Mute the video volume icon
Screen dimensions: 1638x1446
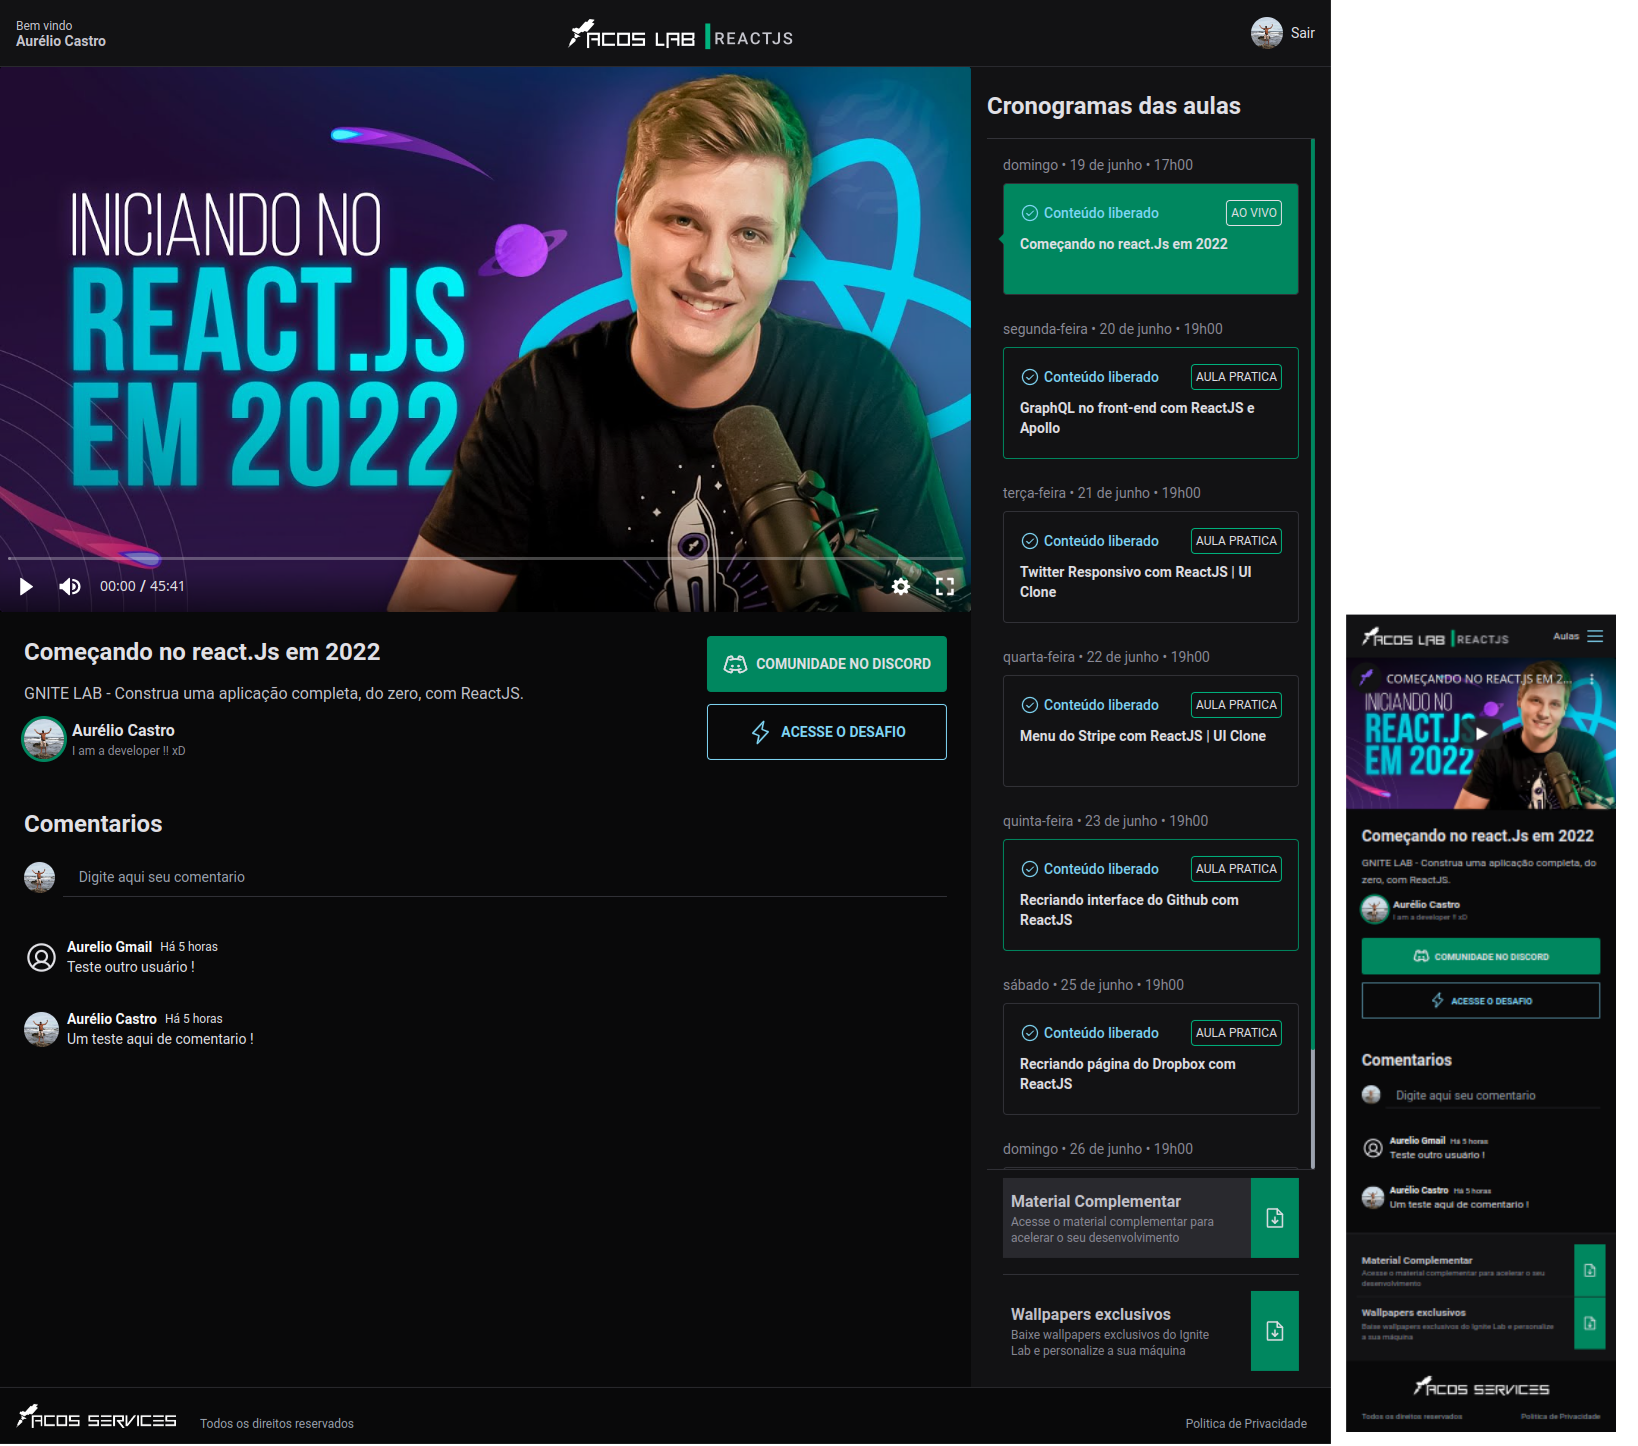coord(69,587)
